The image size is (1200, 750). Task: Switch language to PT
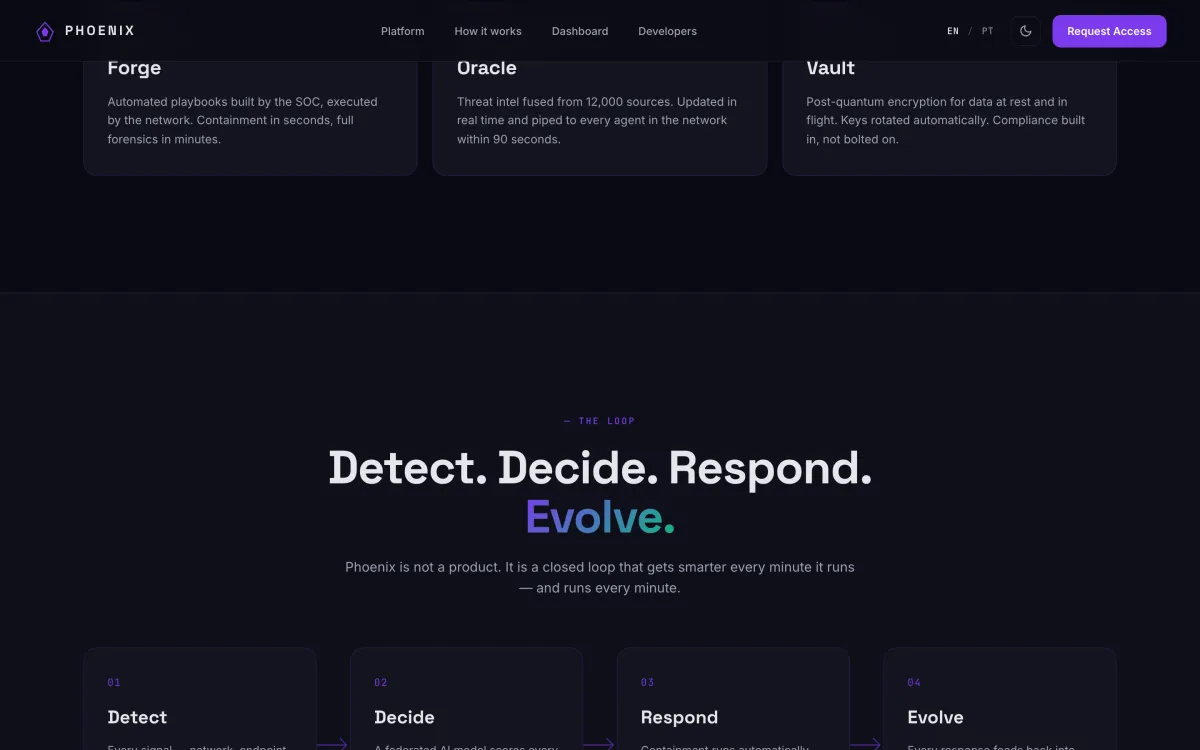[x=988, y=31]
